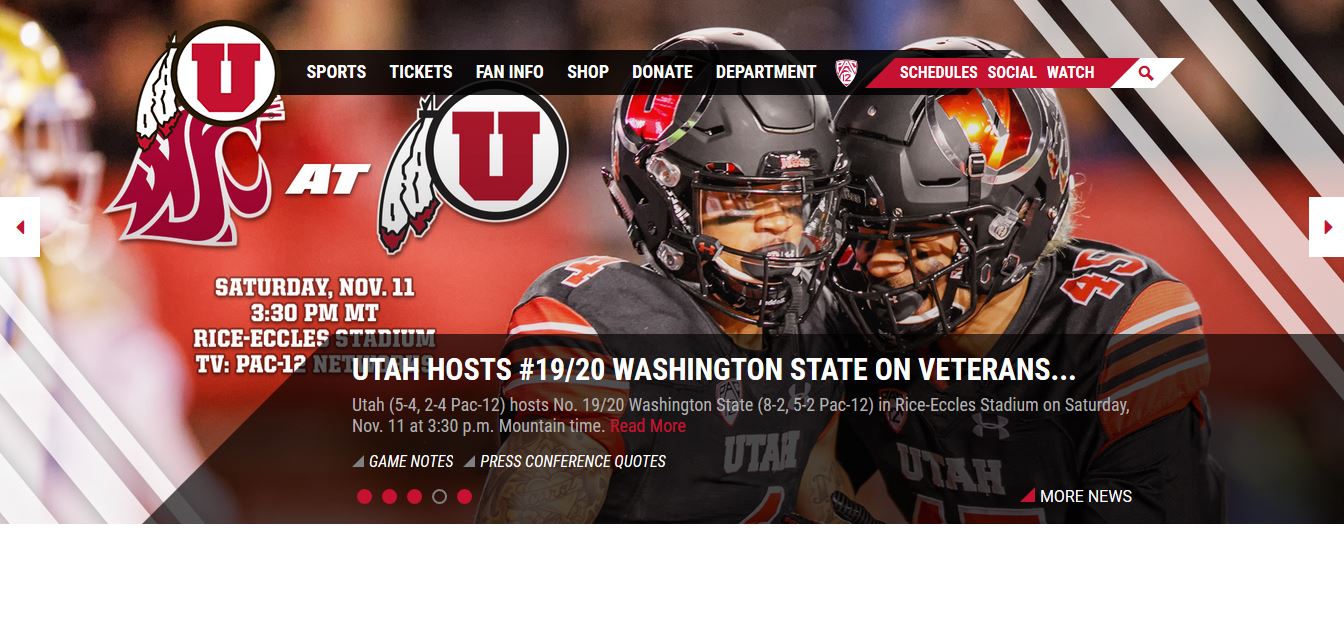The image size is (1344, 639).
Task: Open the Pac-12 shield icon link
Action: click(x=846, y=72)
